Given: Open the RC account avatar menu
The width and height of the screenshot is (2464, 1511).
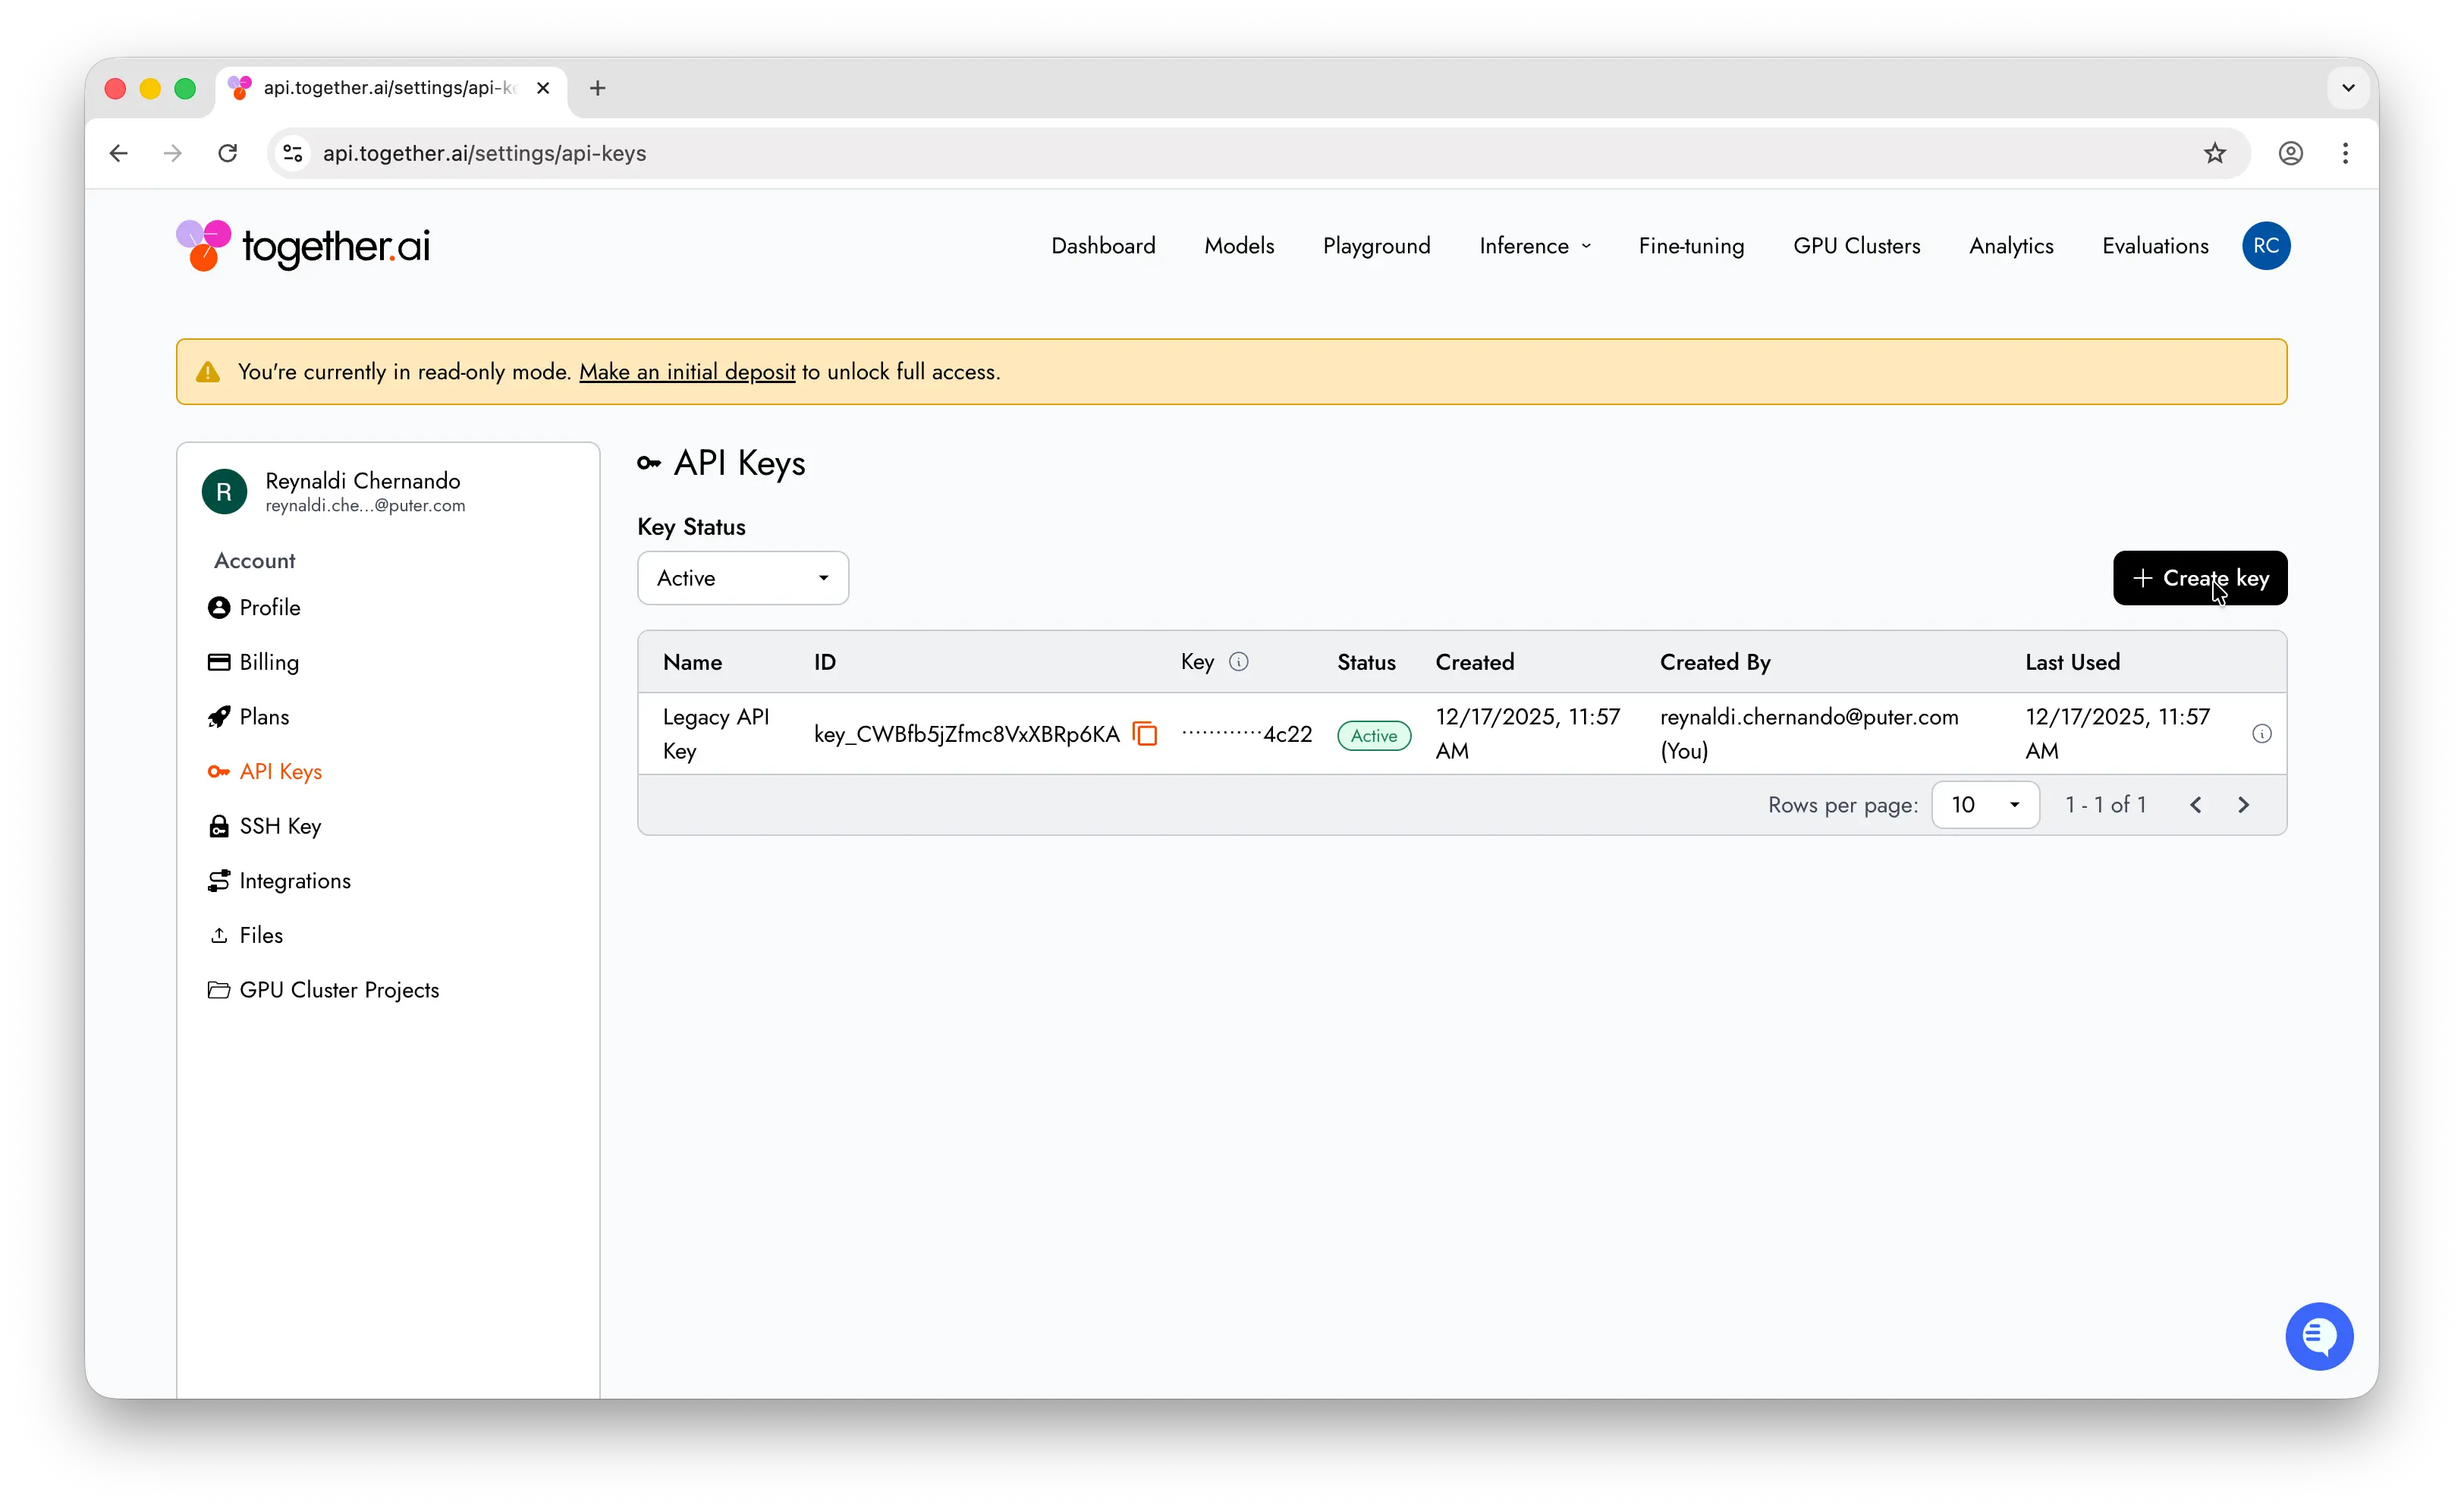Looking at the screenshot, I should [2267, 246].
